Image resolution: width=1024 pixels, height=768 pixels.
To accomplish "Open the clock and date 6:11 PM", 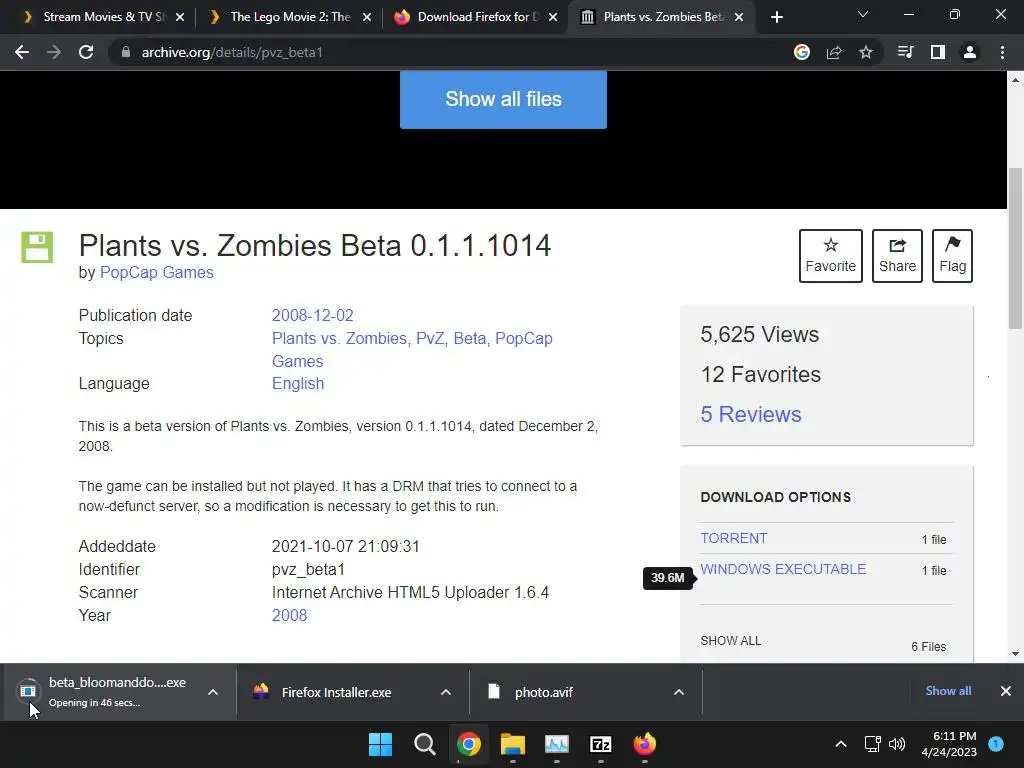I will pyautogui.click(x=949, y=744).
